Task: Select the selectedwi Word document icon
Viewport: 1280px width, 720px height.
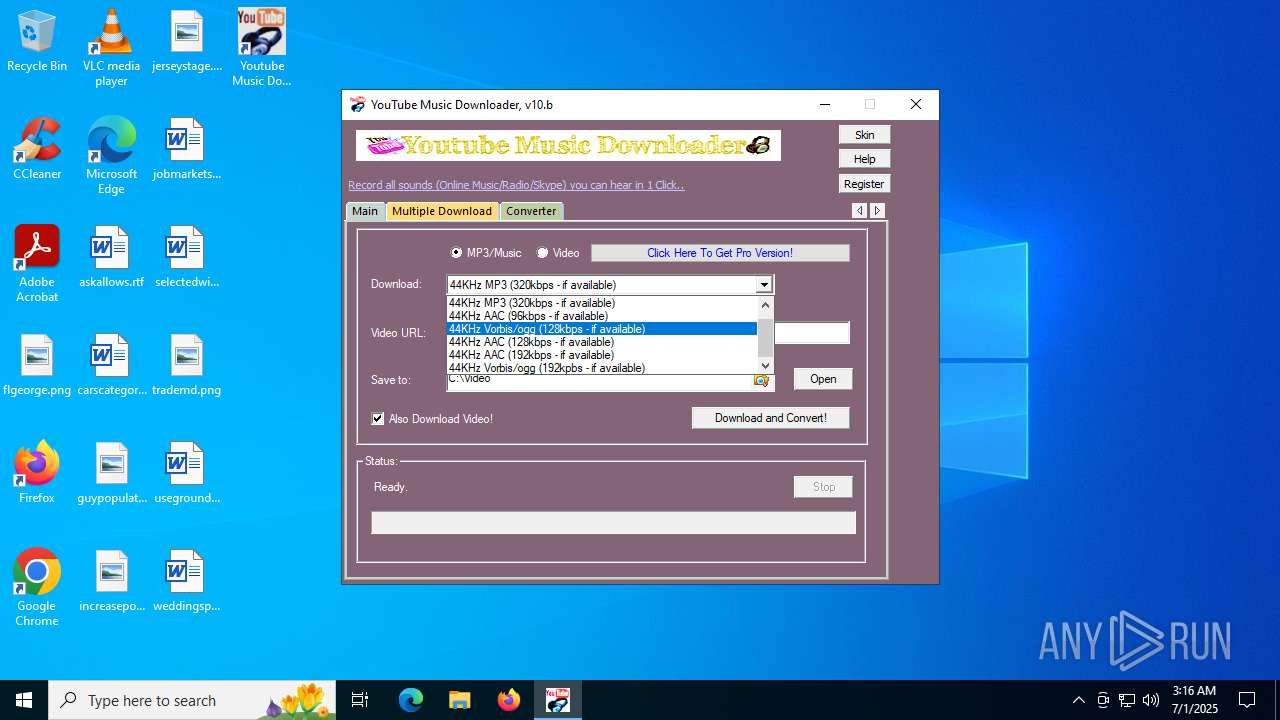Action: [x=187, y=258]
